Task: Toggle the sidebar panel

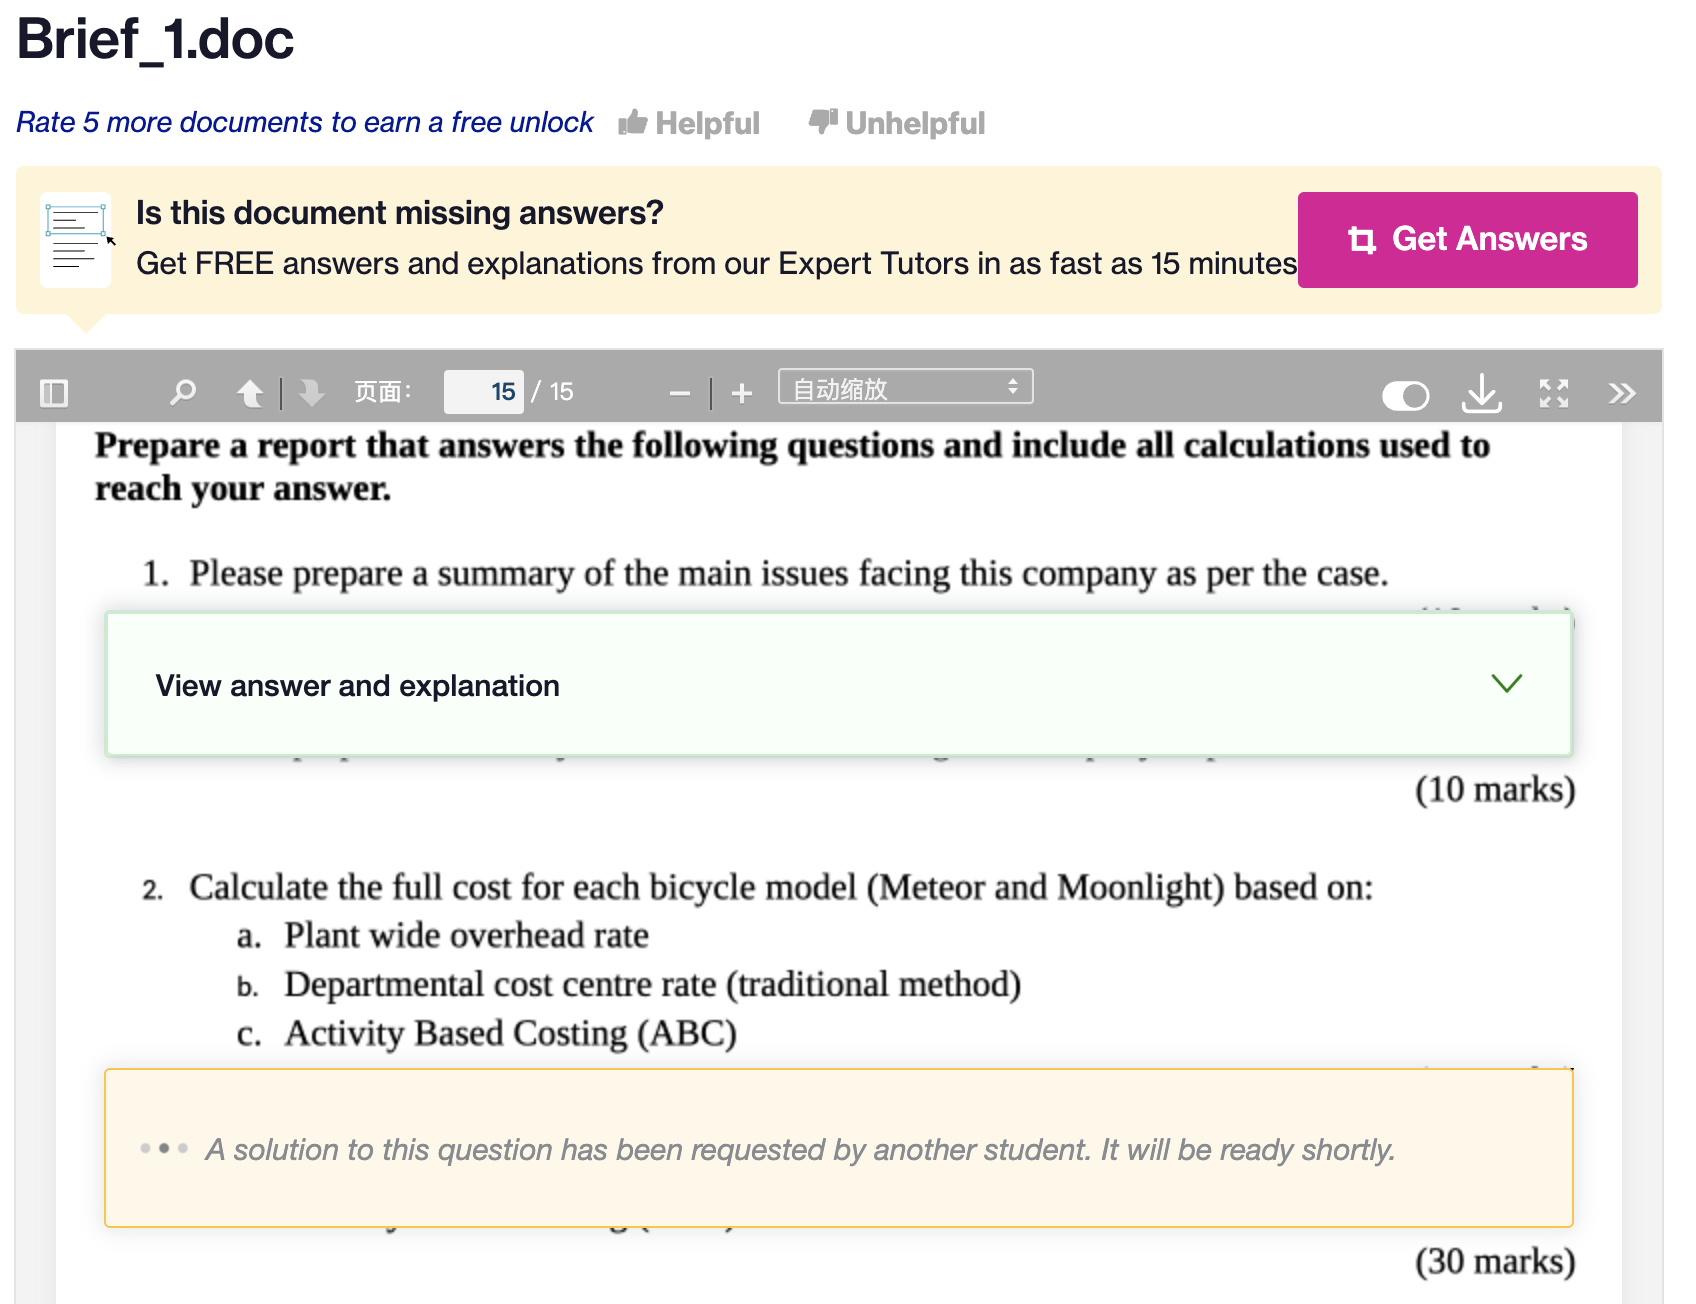Action: point(54,393)
